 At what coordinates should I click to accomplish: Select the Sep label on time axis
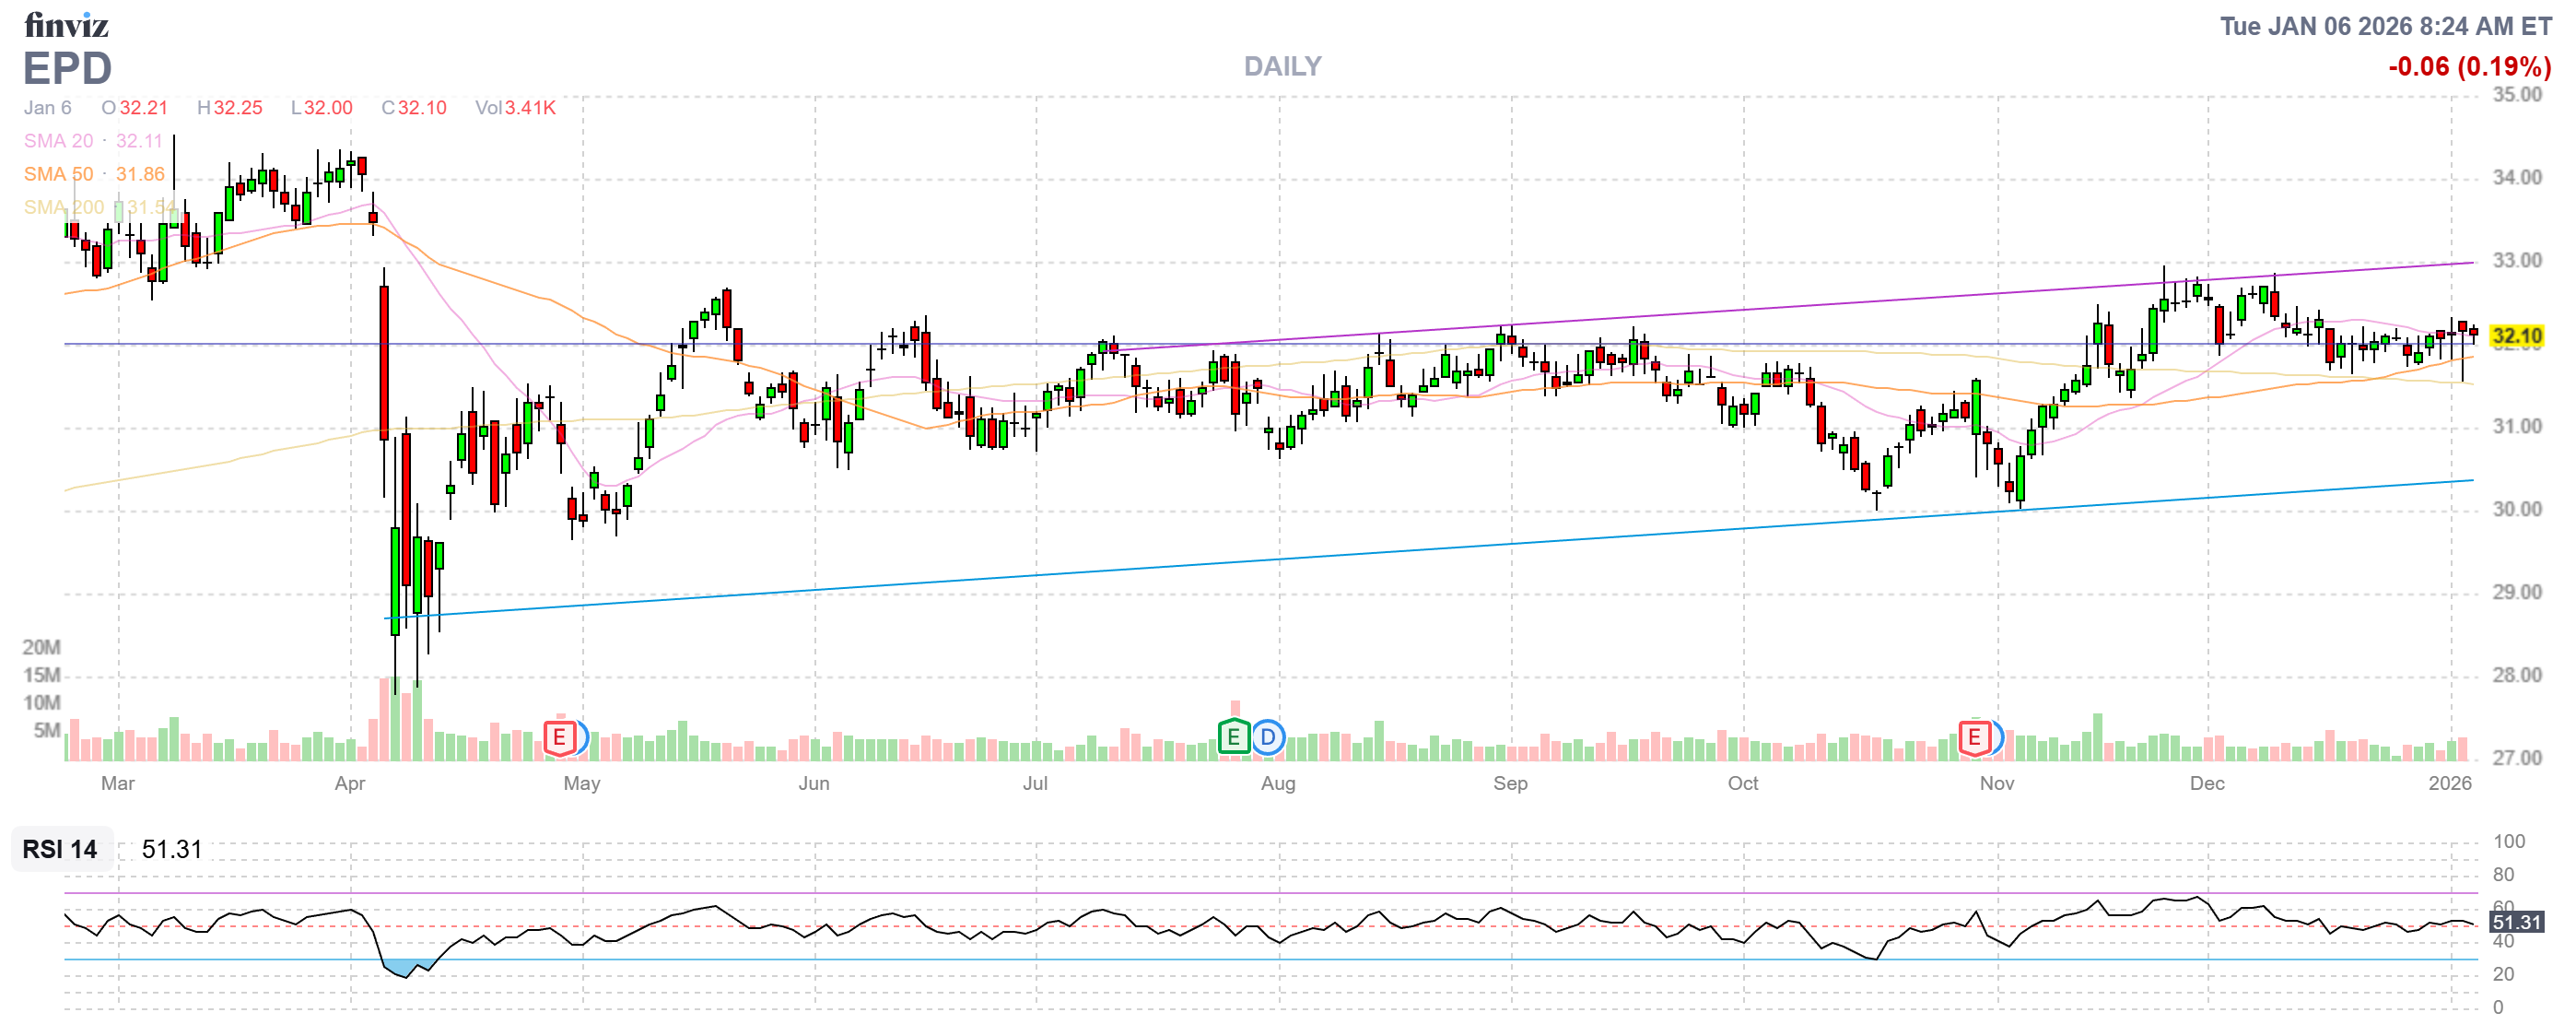coord(1510,783)
